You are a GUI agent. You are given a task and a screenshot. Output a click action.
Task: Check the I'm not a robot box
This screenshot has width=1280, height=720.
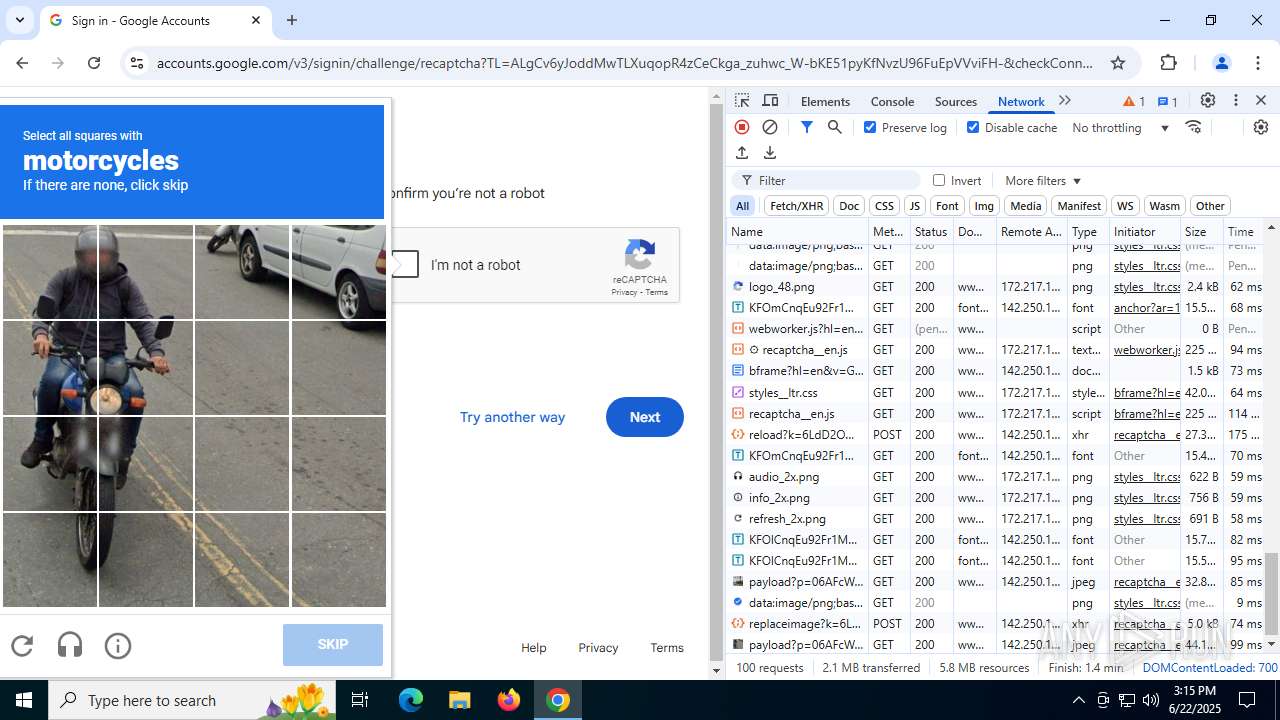(404, 265)
